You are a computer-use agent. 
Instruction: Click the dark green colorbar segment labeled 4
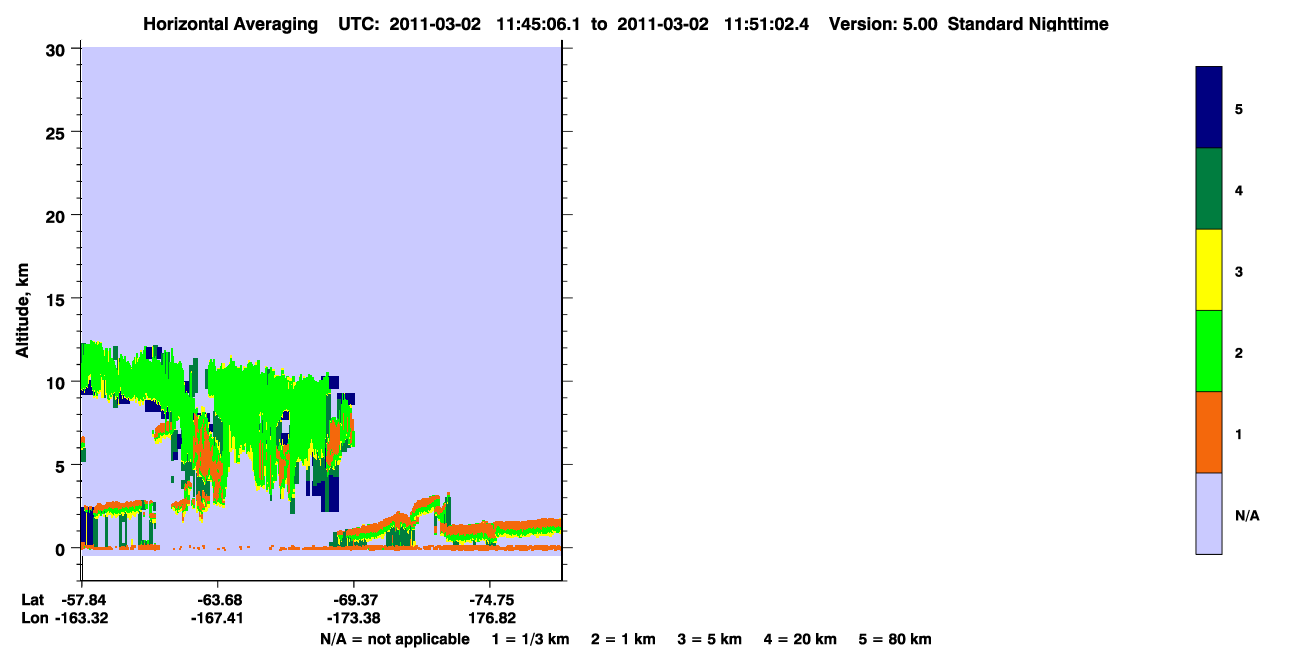coord(1209,189)
